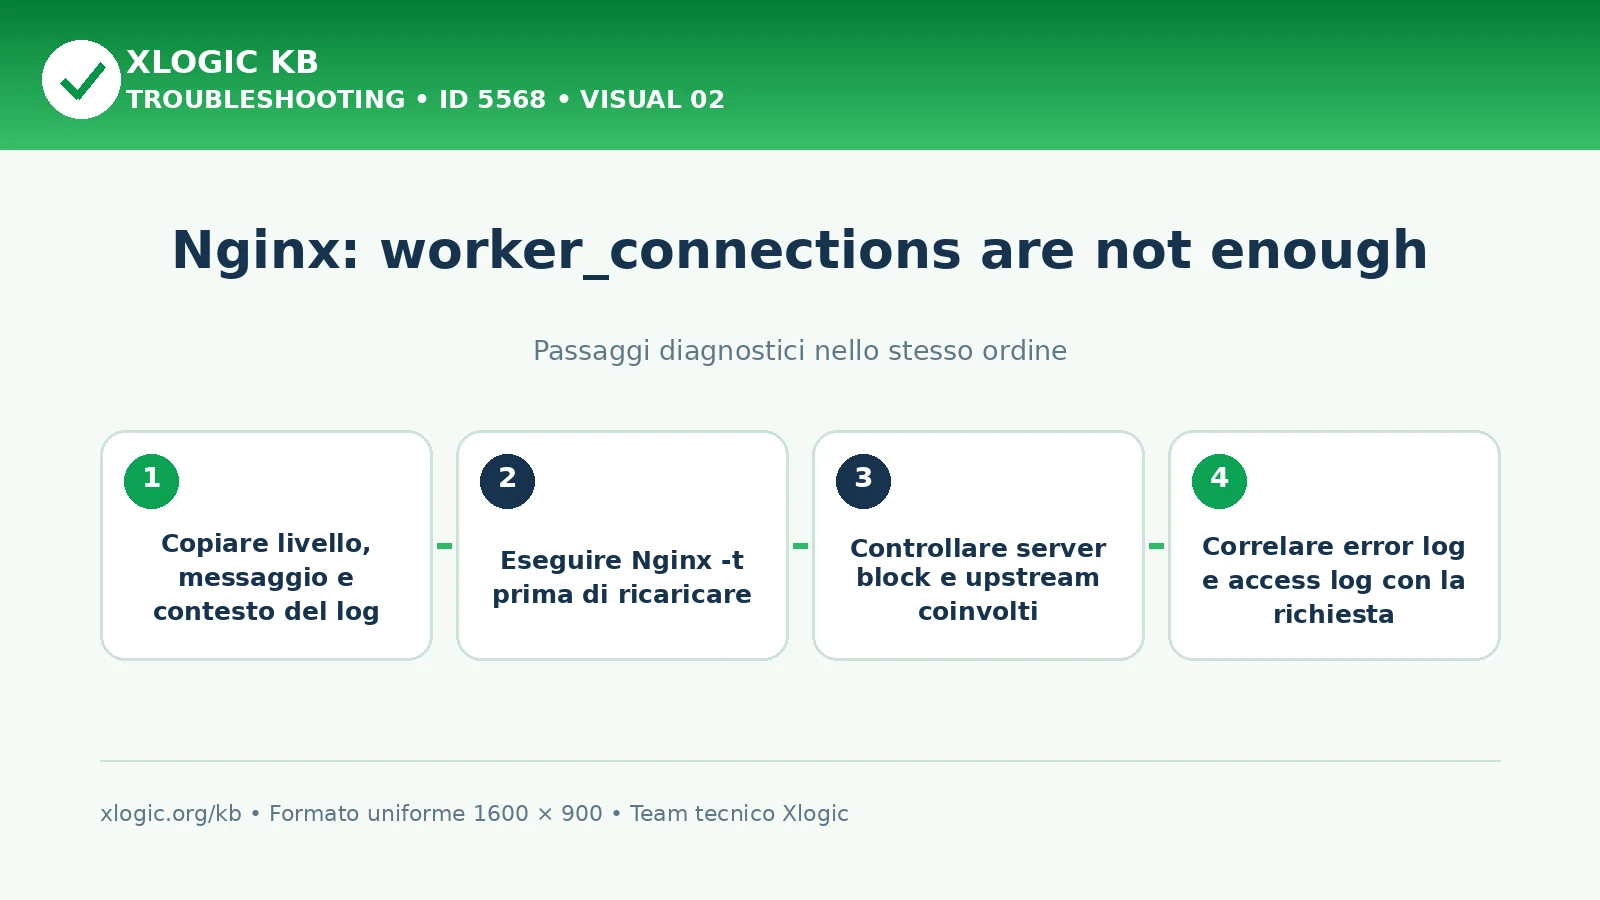Click the TROUBLESHOOTING • ID 5568 • VISUAL 02 line
This screenshot has width=1600, height=900.
425,100
